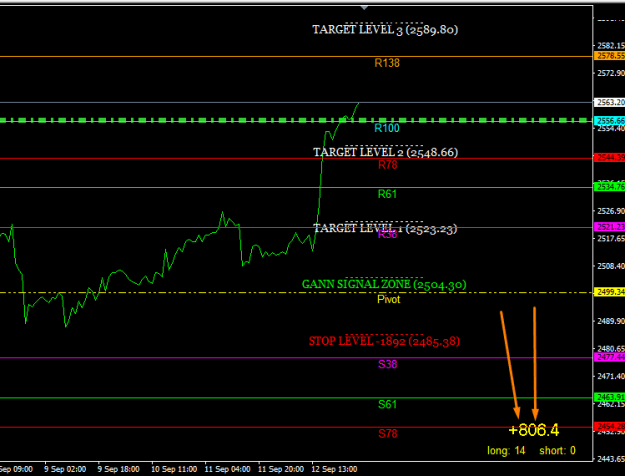The width and height of the screenshot is (625, 476).
Task: Click the 9 Sep 02:00 time label
Action: [65, 469]
